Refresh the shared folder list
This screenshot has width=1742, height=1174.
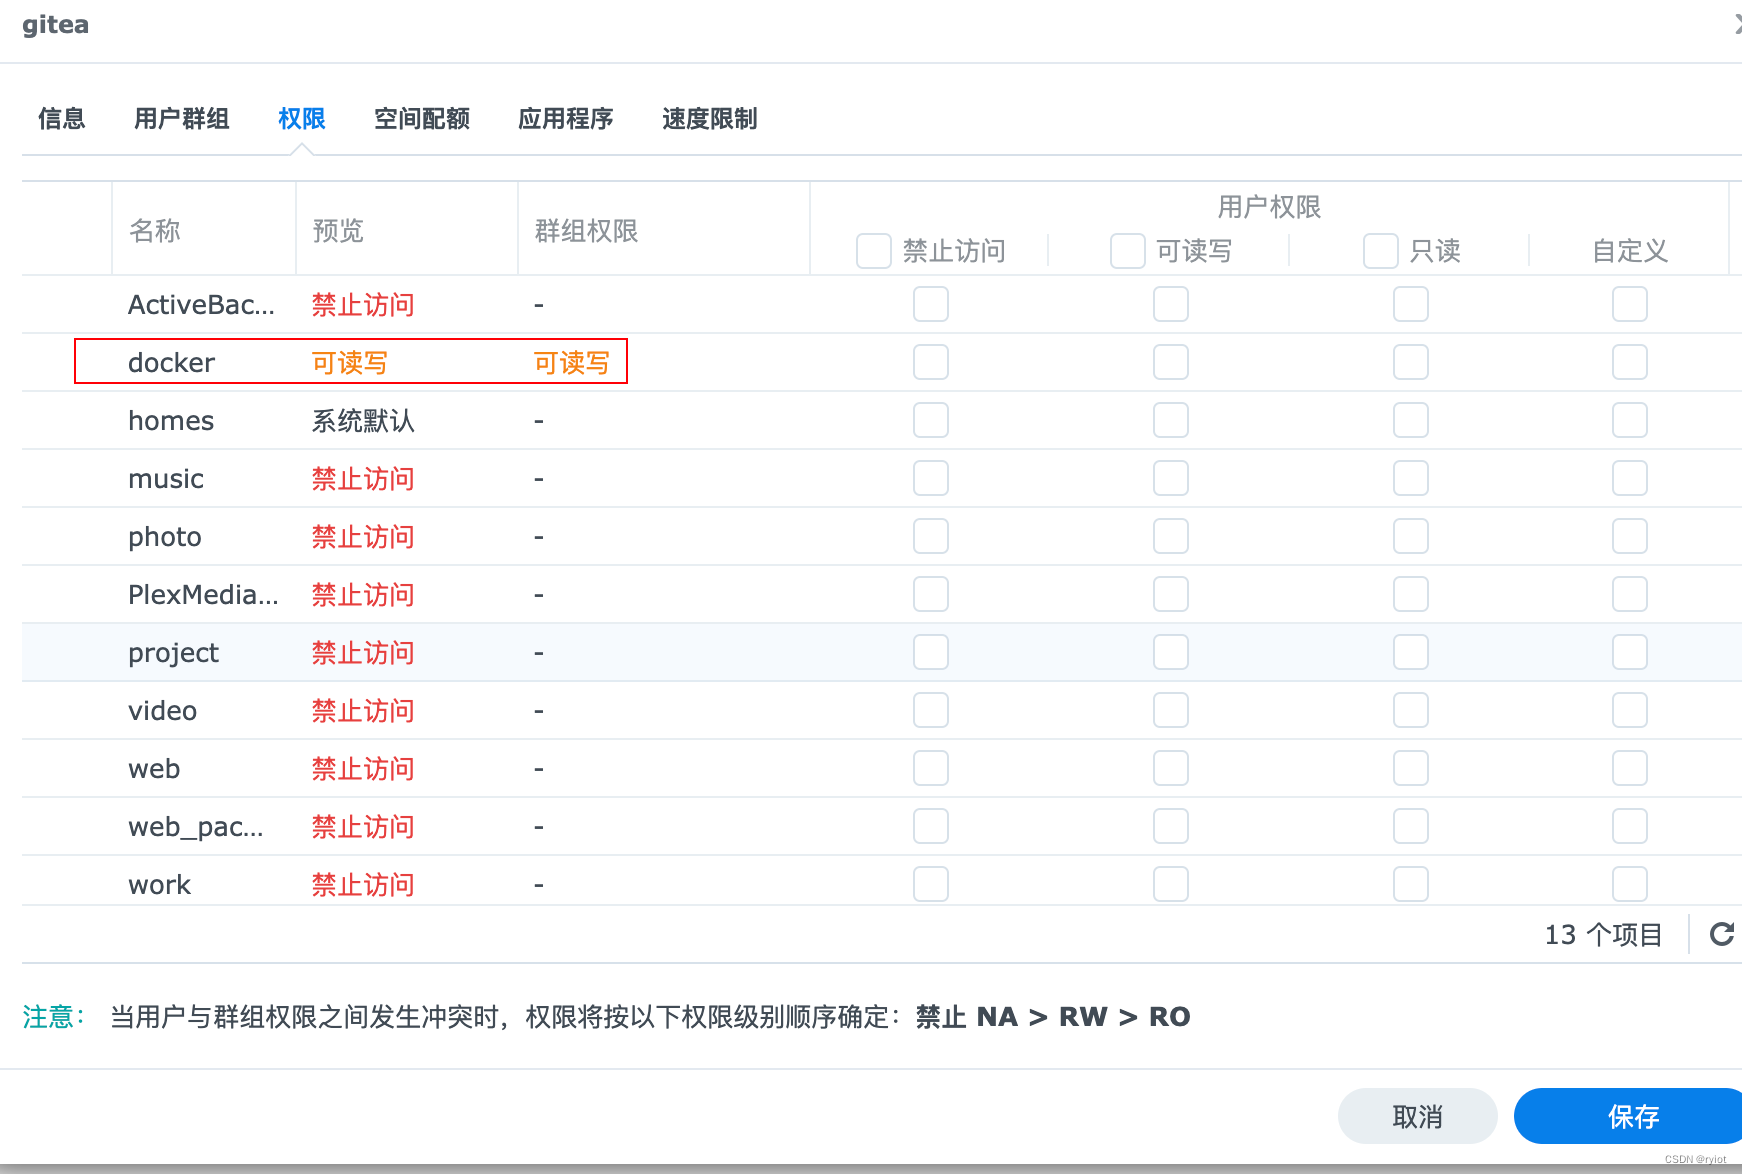click(1721, 934)
